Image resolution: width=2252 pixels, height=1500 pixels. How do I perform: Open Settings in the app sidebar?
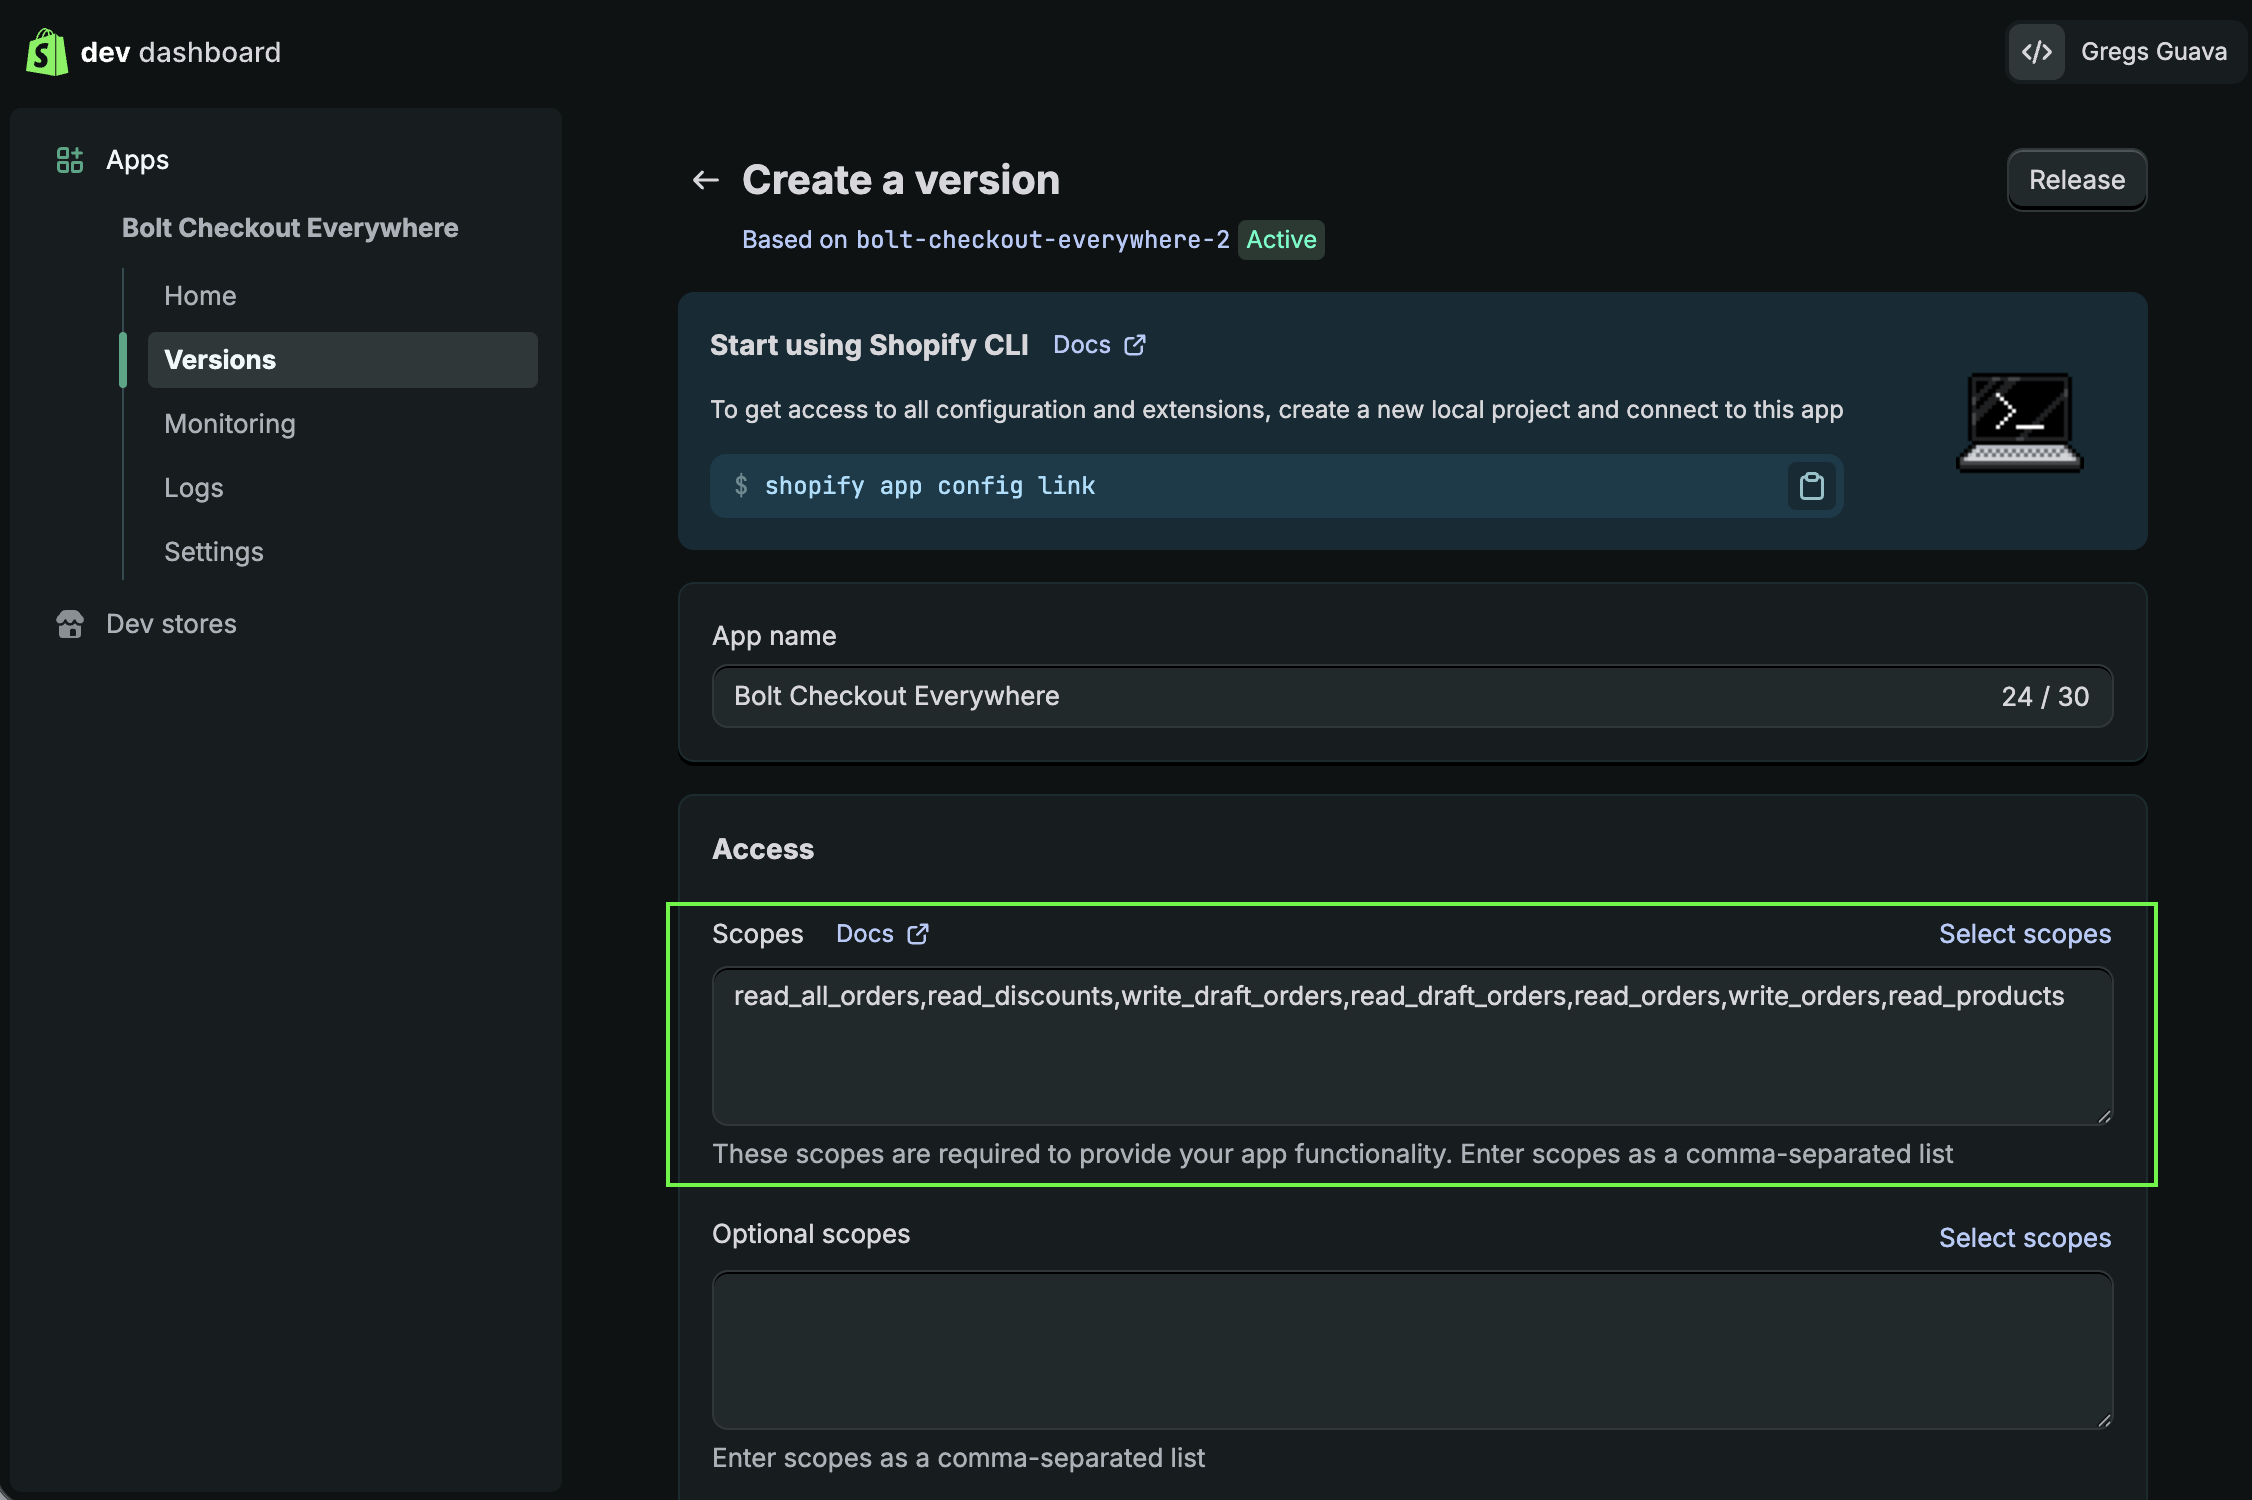pyautogui.click(x=214, y=552)
